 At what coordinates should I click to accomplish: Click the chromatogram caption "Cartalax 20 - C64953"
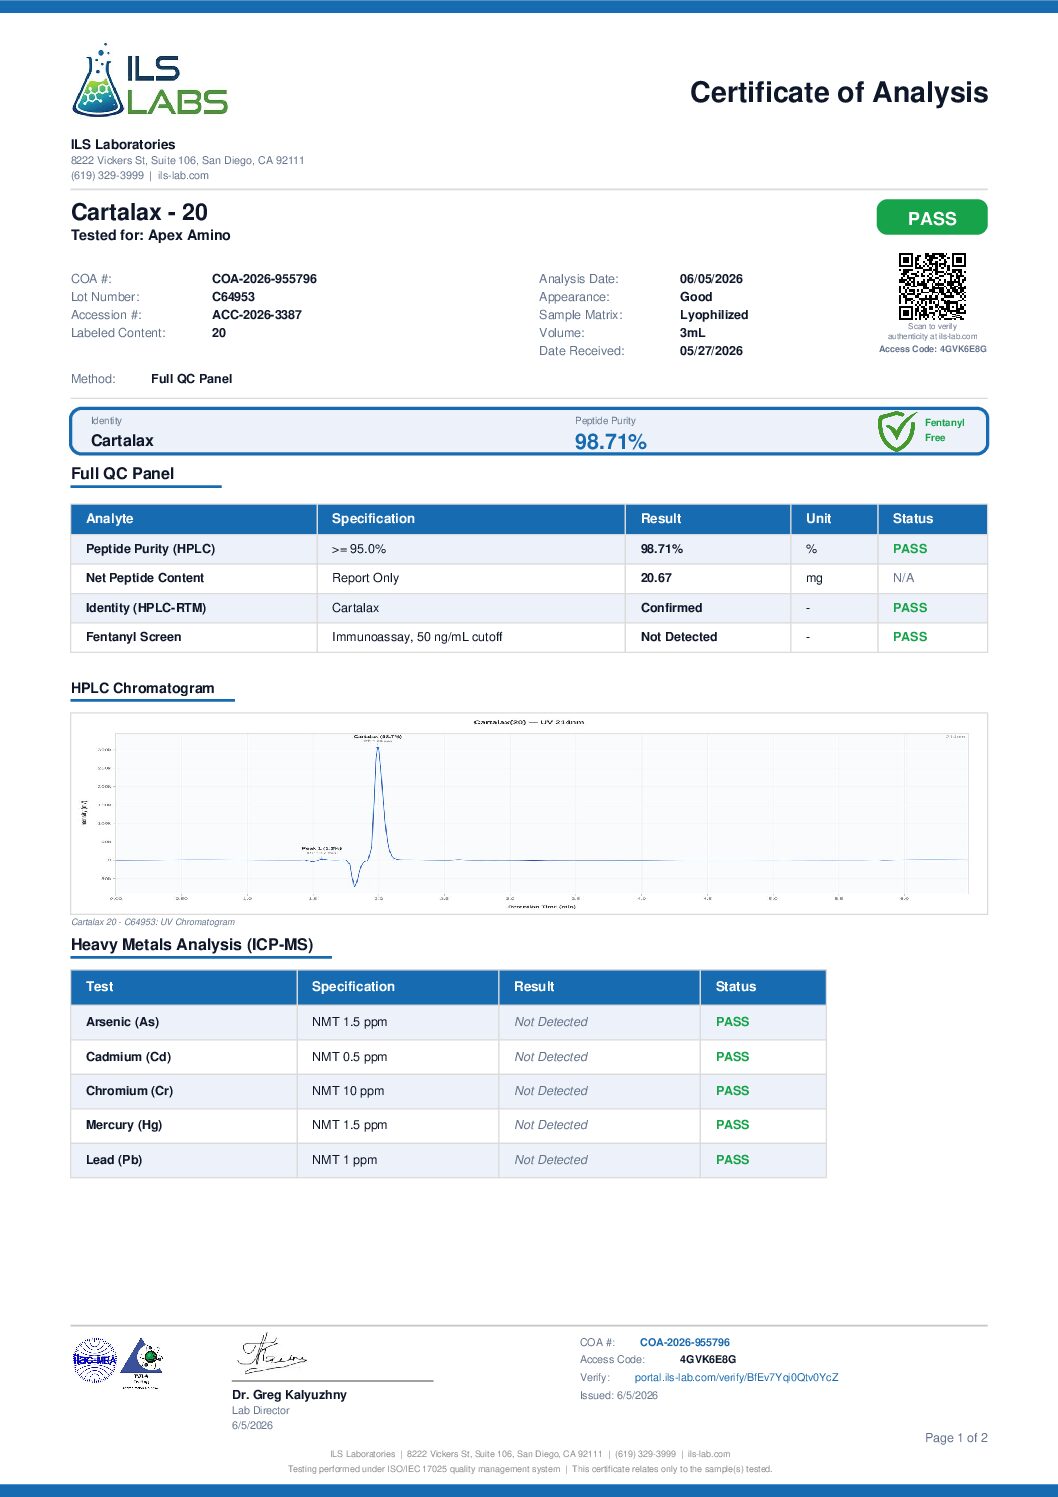coord(153,922)
